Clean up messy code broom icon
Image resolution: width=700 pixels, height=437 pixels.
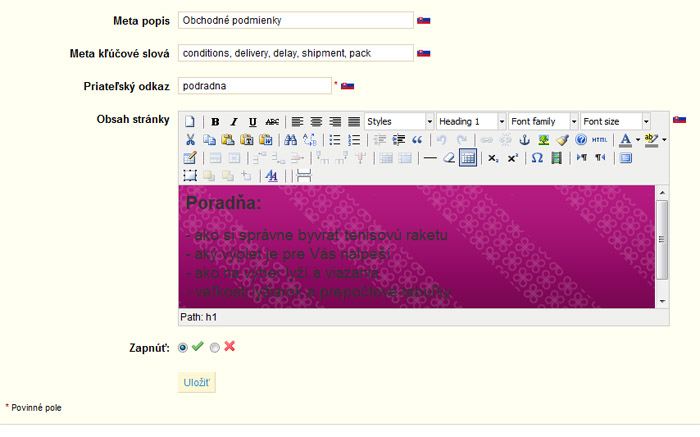562,140
